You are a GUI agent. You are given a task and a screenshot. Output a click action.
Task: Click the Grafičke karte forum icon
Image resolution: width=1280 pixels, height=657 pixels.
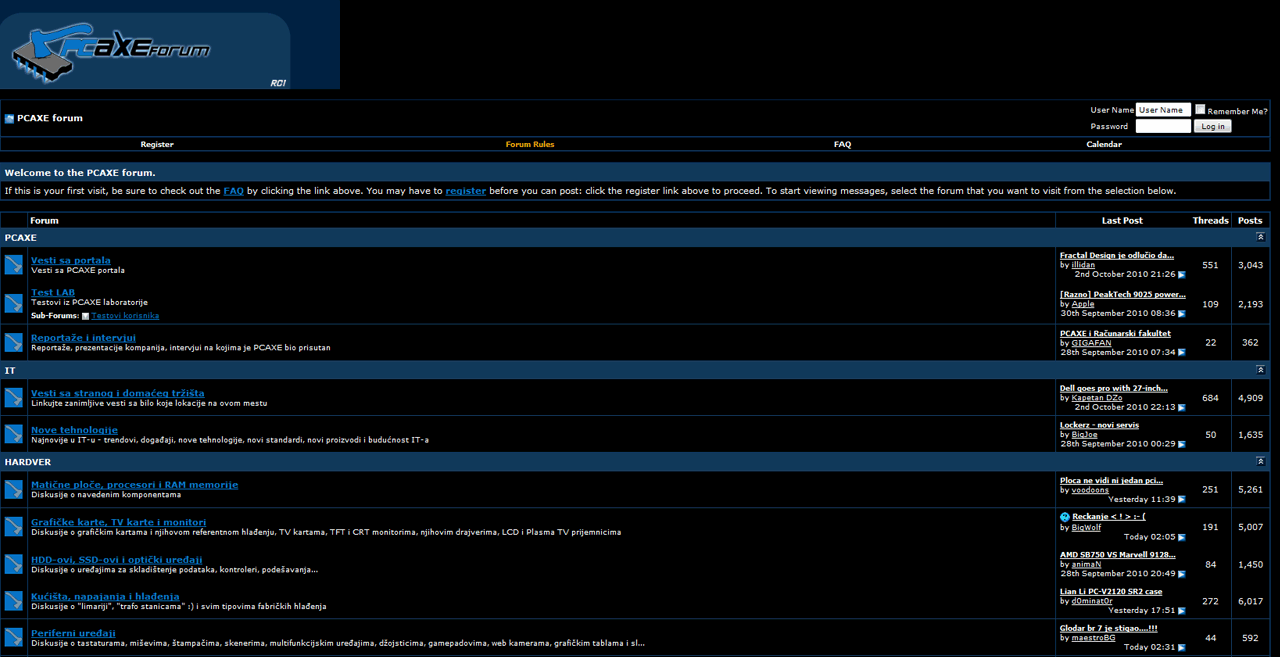coord(12,527)
